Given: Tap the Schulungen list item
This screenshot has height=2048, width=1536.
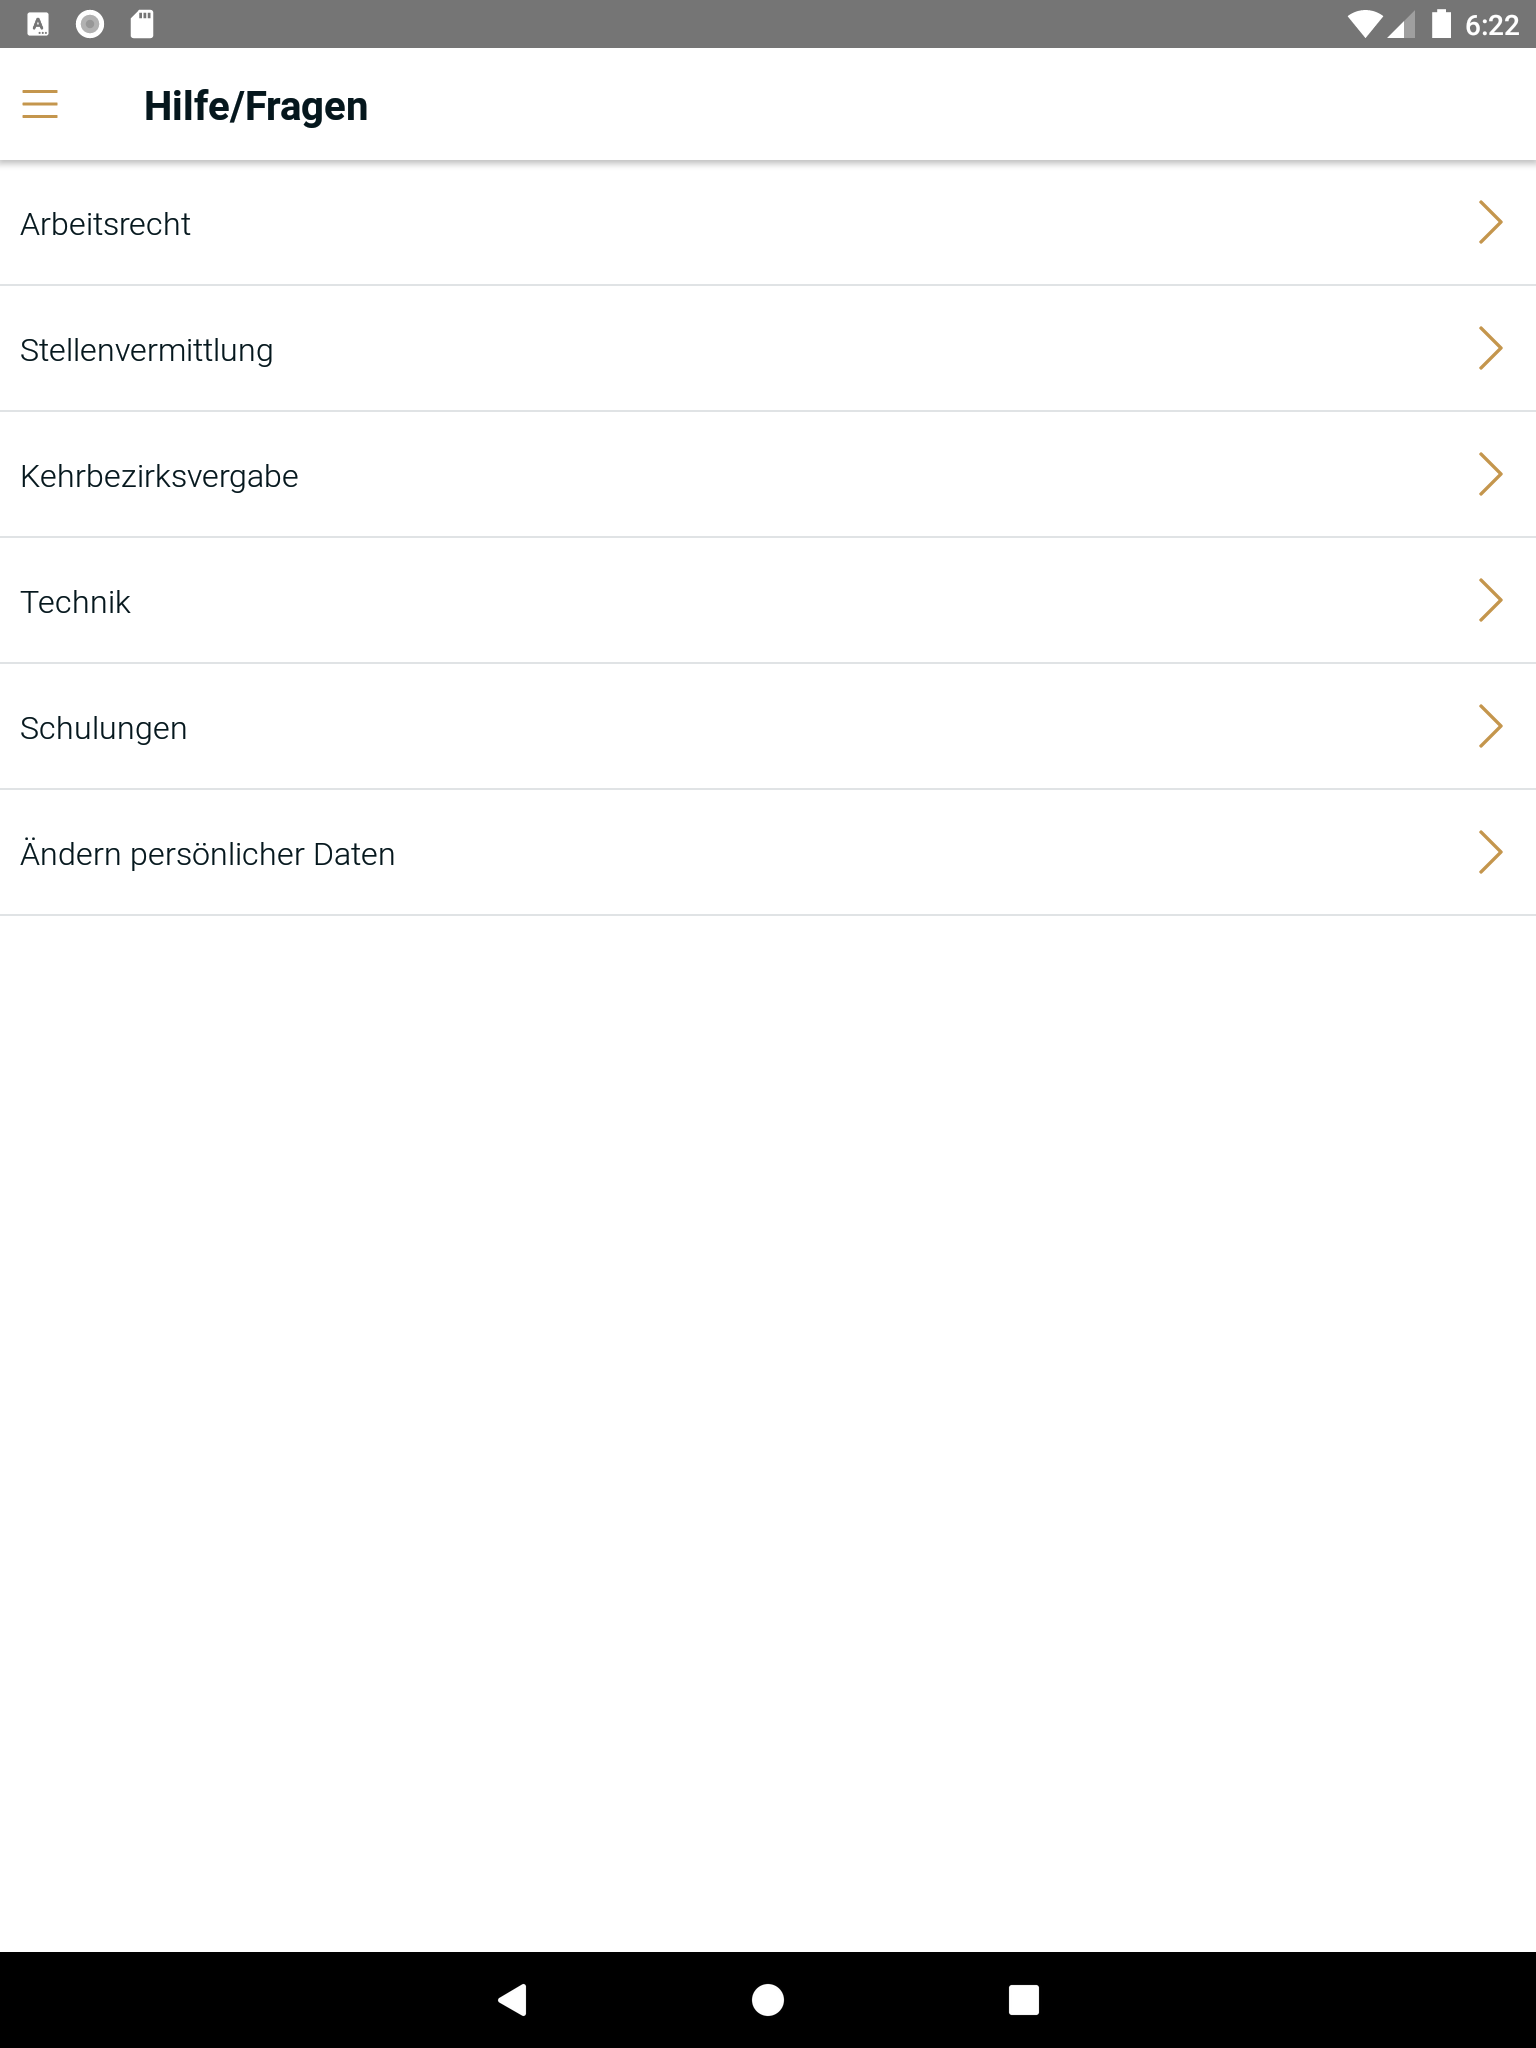Looking at the screenshot, I should (x=104, y=728).
